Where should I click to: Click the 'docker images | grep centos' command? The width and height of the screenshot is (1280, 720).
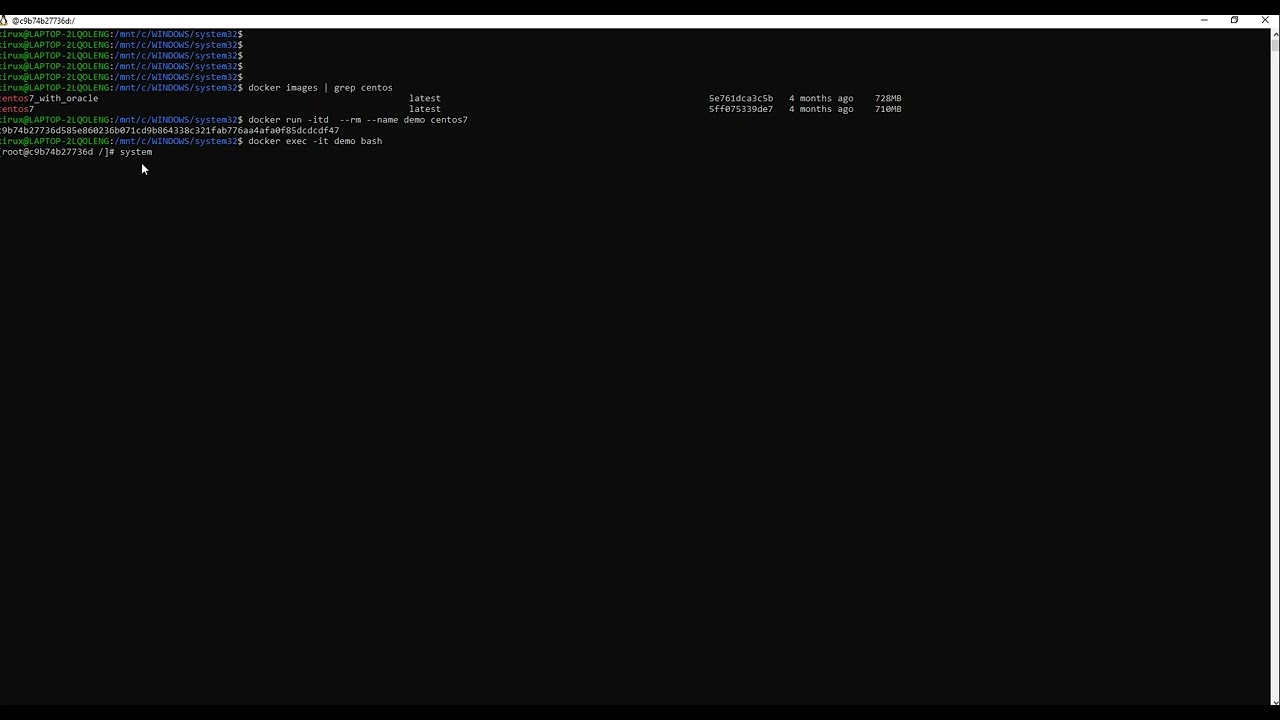pos(320,88)
